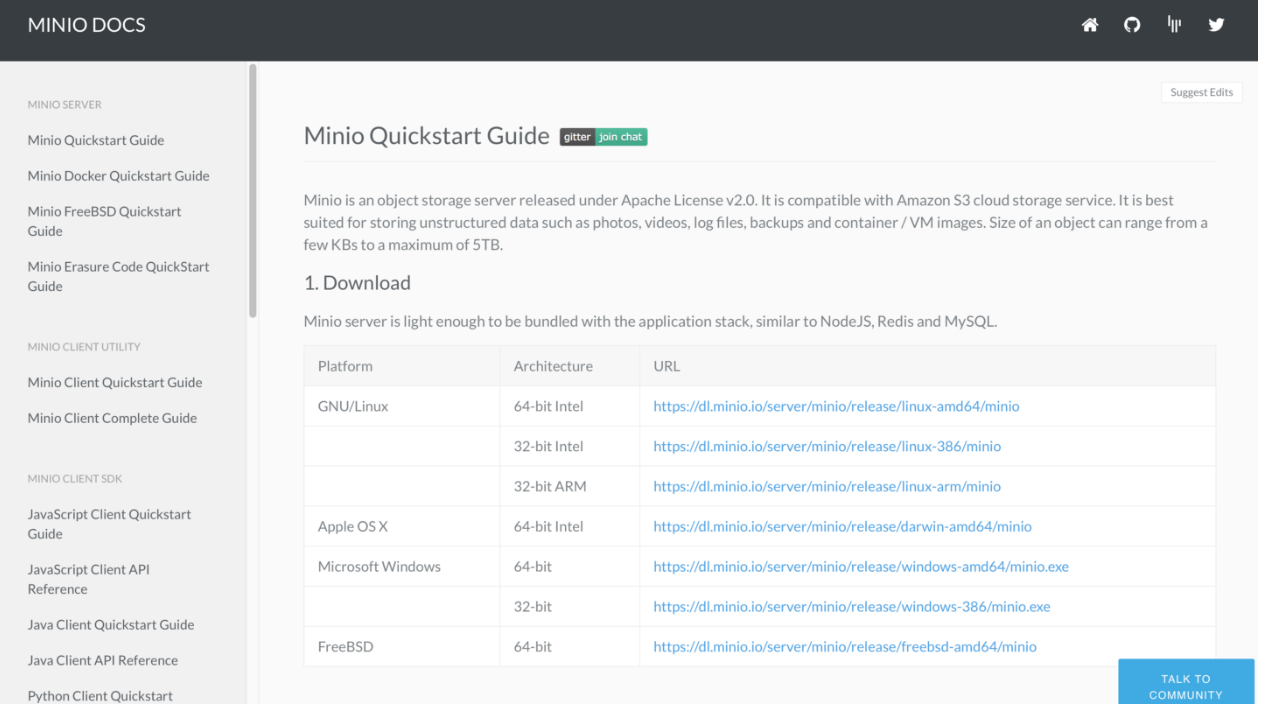Image resolution: width=1262 pixels, height=718 pixels.
Task: Click the Suggest Edits button
Action: point(1201,92)
